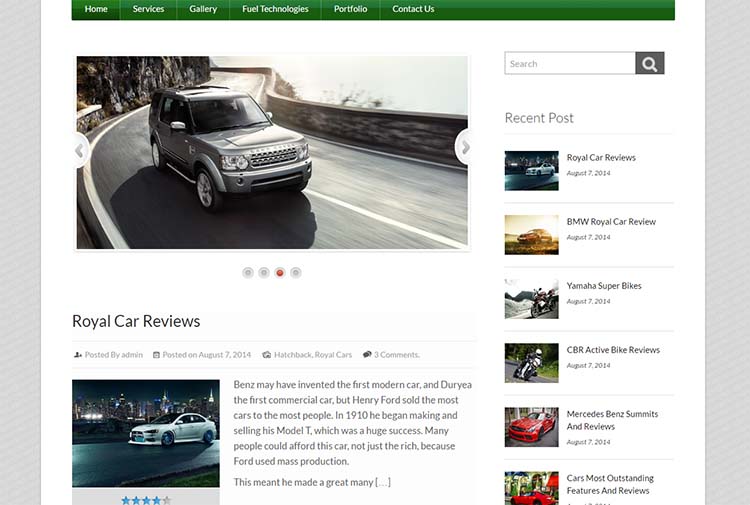The image size is (750, 505).
Task: Click the category folder icon near Hatchback
Action: coord(267,355)
